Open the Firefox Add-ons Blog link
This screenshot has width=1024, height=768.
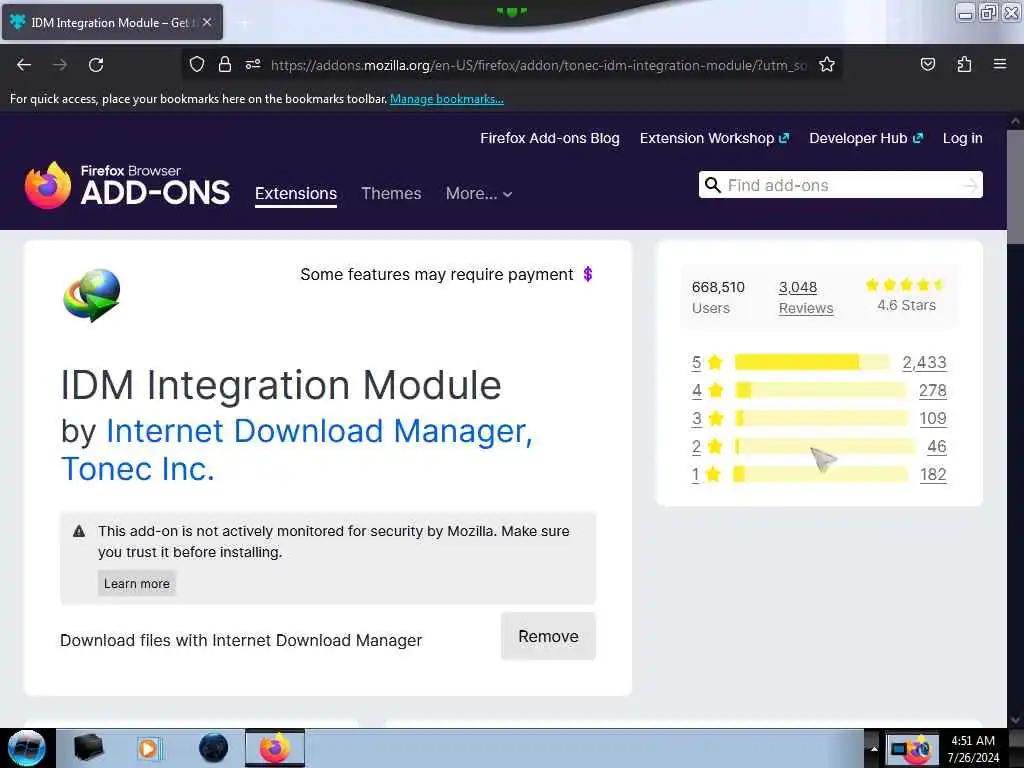pyautogui.click(x=550, y=138)
